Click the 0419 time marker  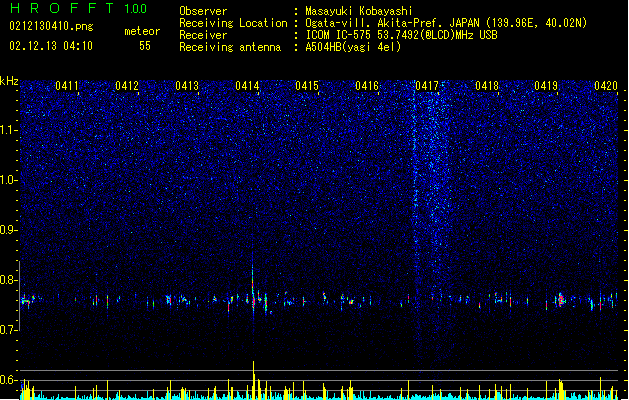(546, 86)
